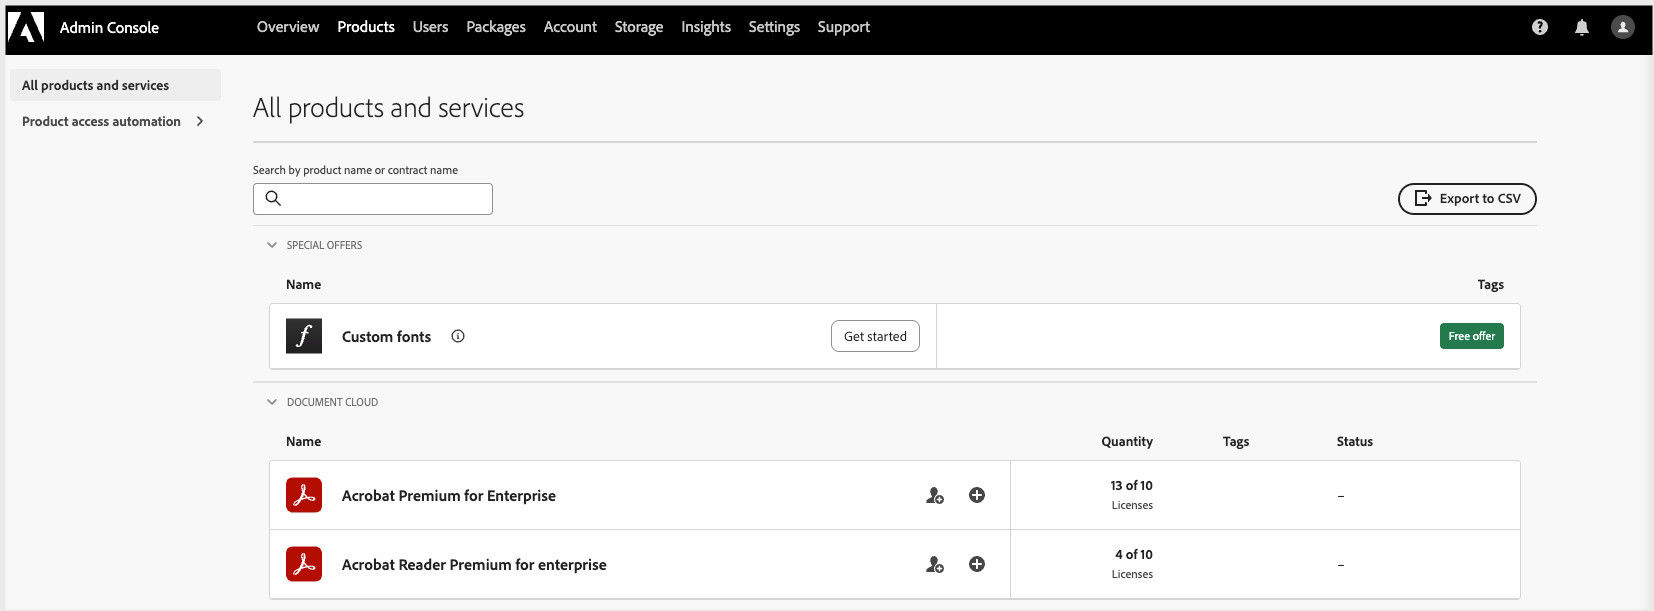Collapse the Special Offers section

pyautogui.click(x=272, y=245)
